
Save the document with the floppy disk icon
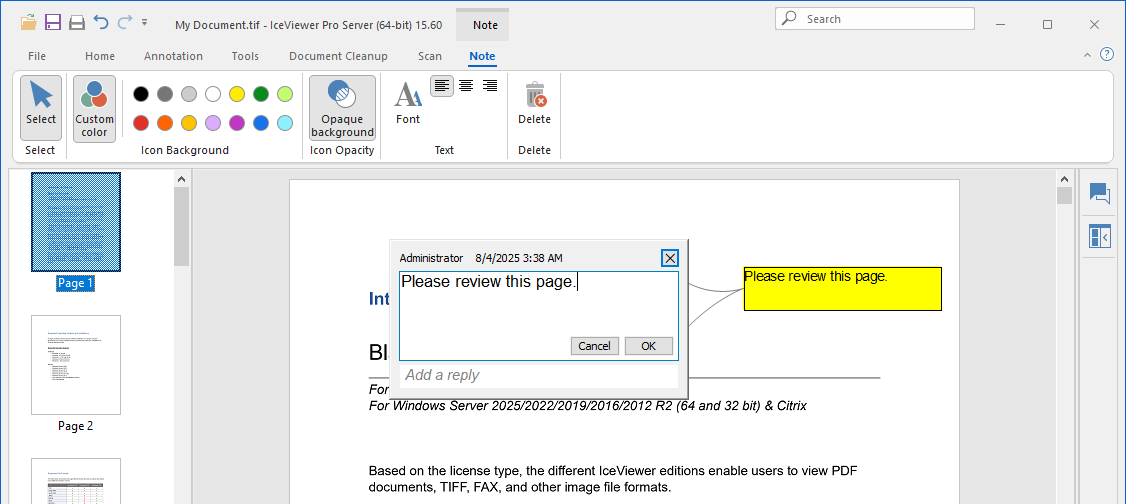pos(52,22)
